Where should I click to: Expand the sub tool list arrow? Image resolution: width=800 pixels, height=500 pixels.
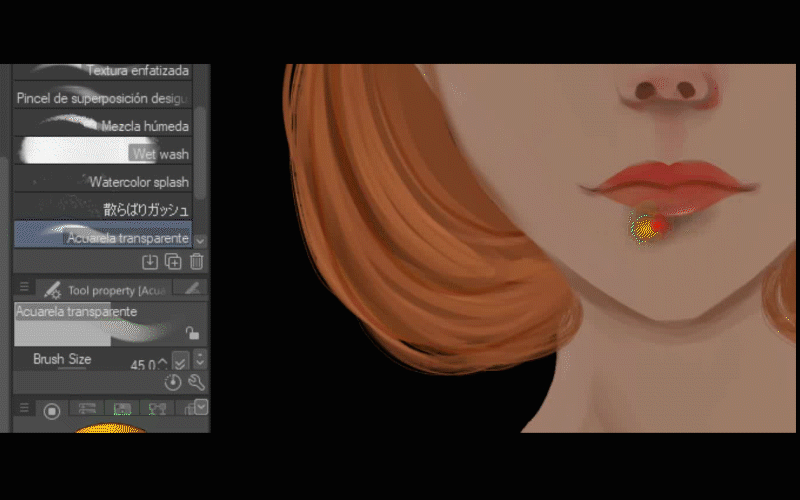click(x=201, y=240)
